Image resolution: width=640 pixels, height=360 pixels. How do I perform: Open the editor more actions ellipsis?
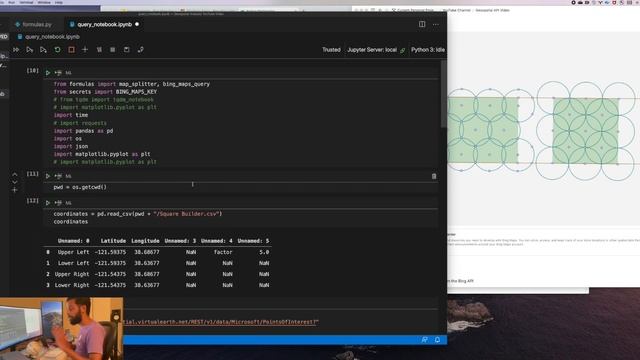(436, 24)
